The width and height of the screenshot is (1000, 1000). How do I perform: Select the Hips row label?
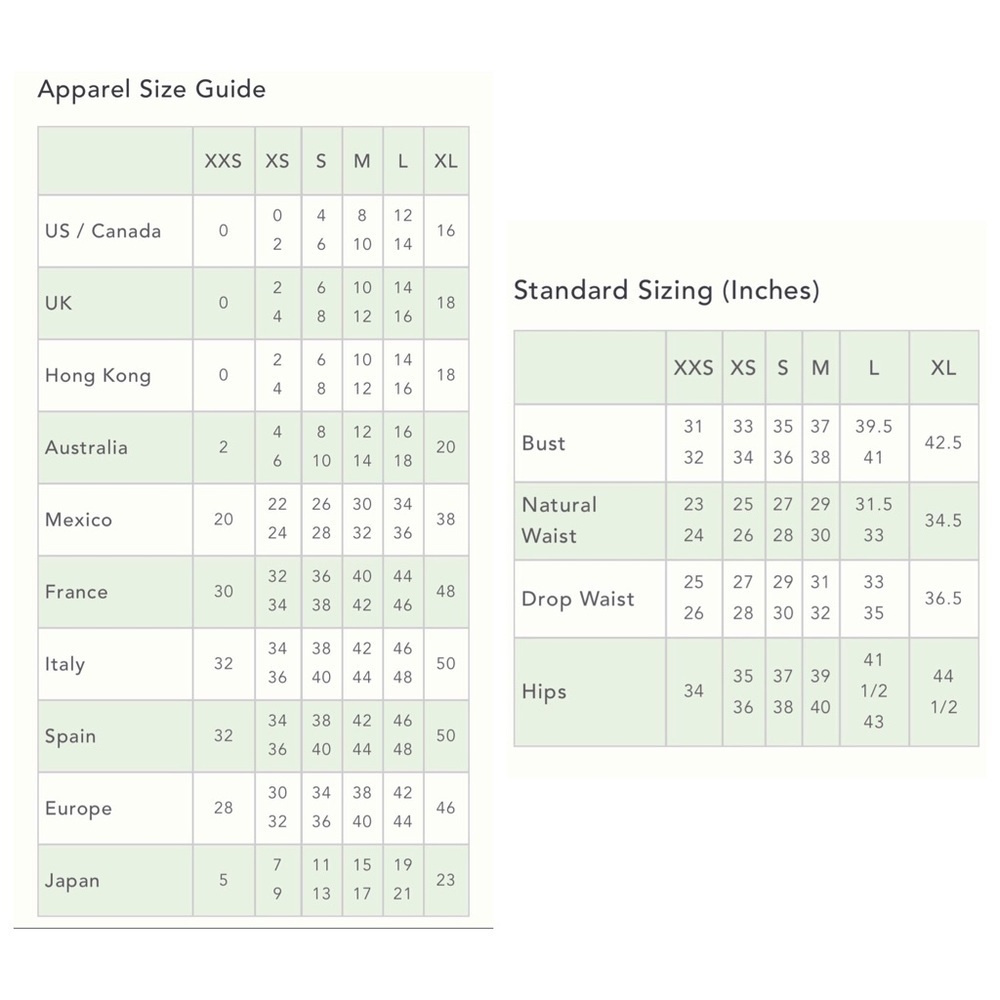point(544,692)
